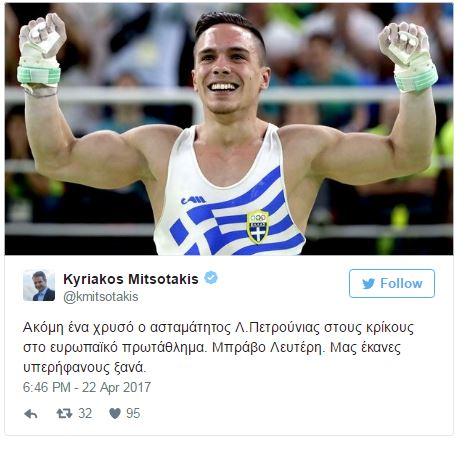Viewport: 467px width, 449px height.
Task: Open Kyriakos Mitsotakis profile avatar
Action: [x=39, y=285]
